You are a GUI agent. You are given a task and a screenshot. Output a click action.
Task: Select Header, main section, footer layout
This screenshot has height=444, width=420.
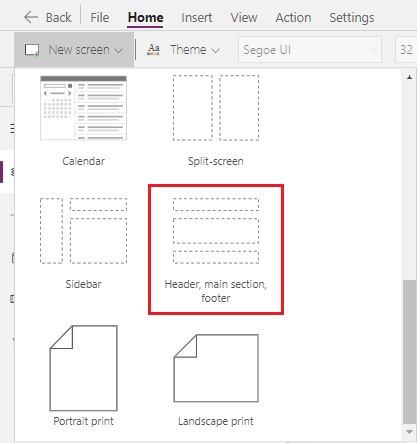click(216, 231)
